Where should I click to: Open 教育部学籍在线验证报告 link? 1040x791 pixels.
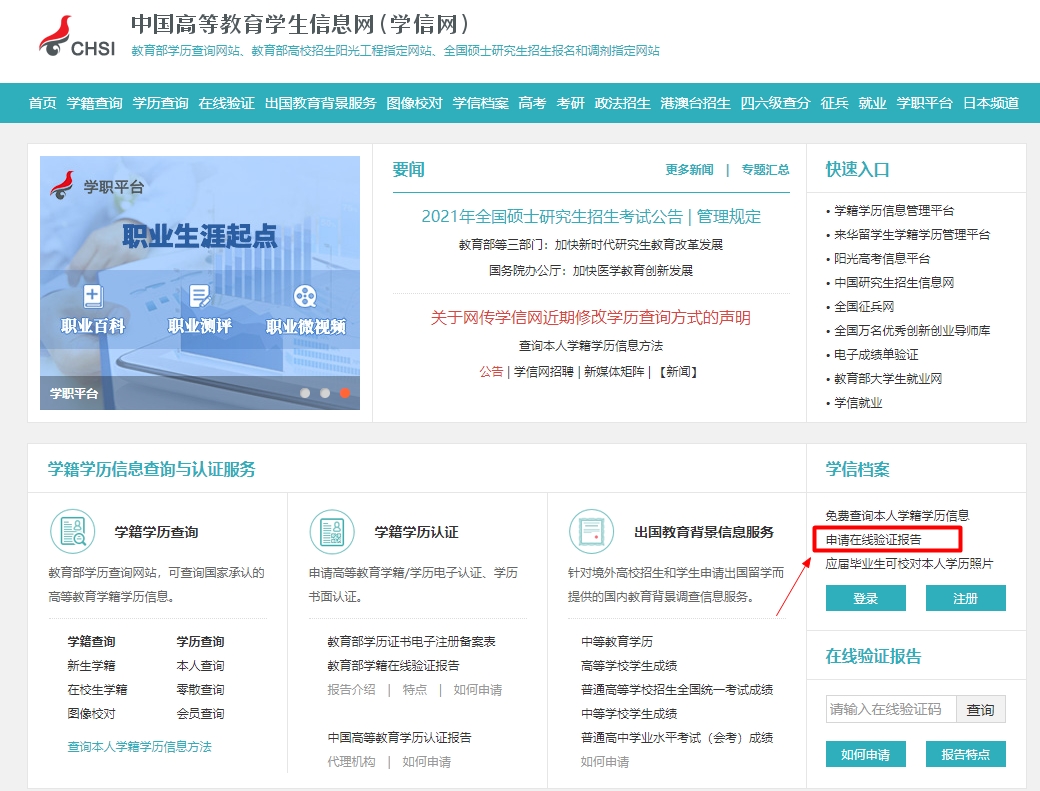(x=393, y=666)
